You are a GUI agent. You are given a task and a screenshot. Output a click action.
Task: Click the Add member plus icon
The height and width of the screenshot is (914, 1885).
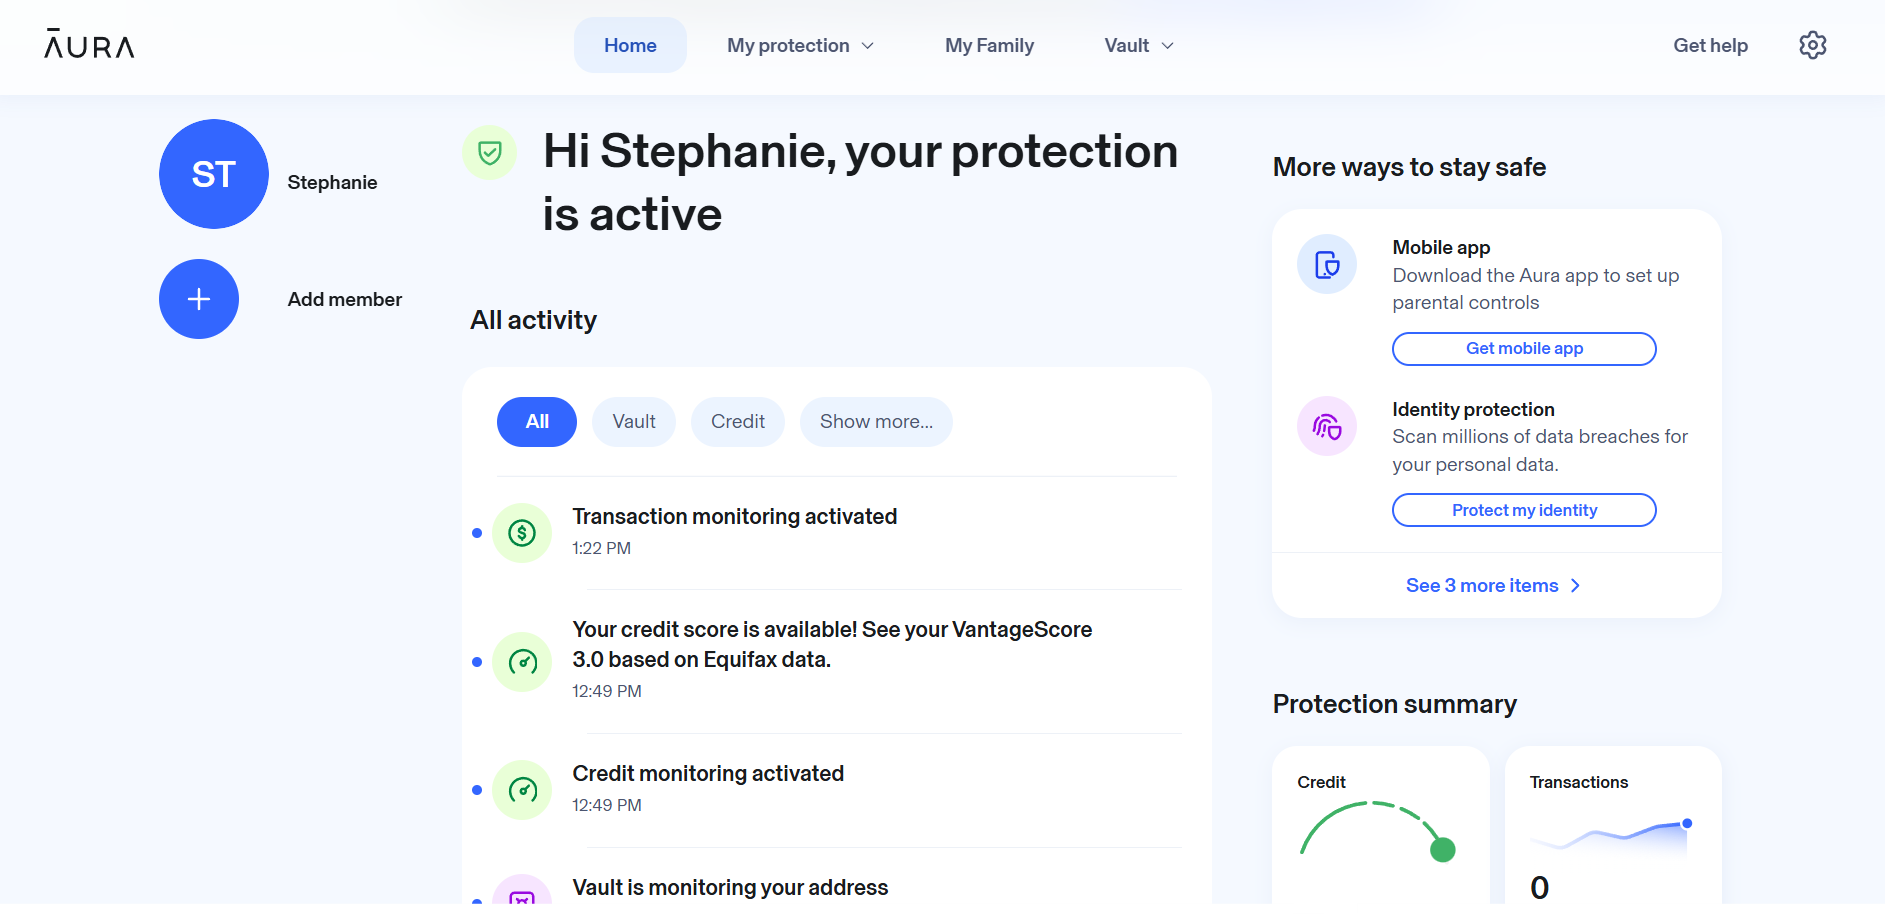coord(198,298)
